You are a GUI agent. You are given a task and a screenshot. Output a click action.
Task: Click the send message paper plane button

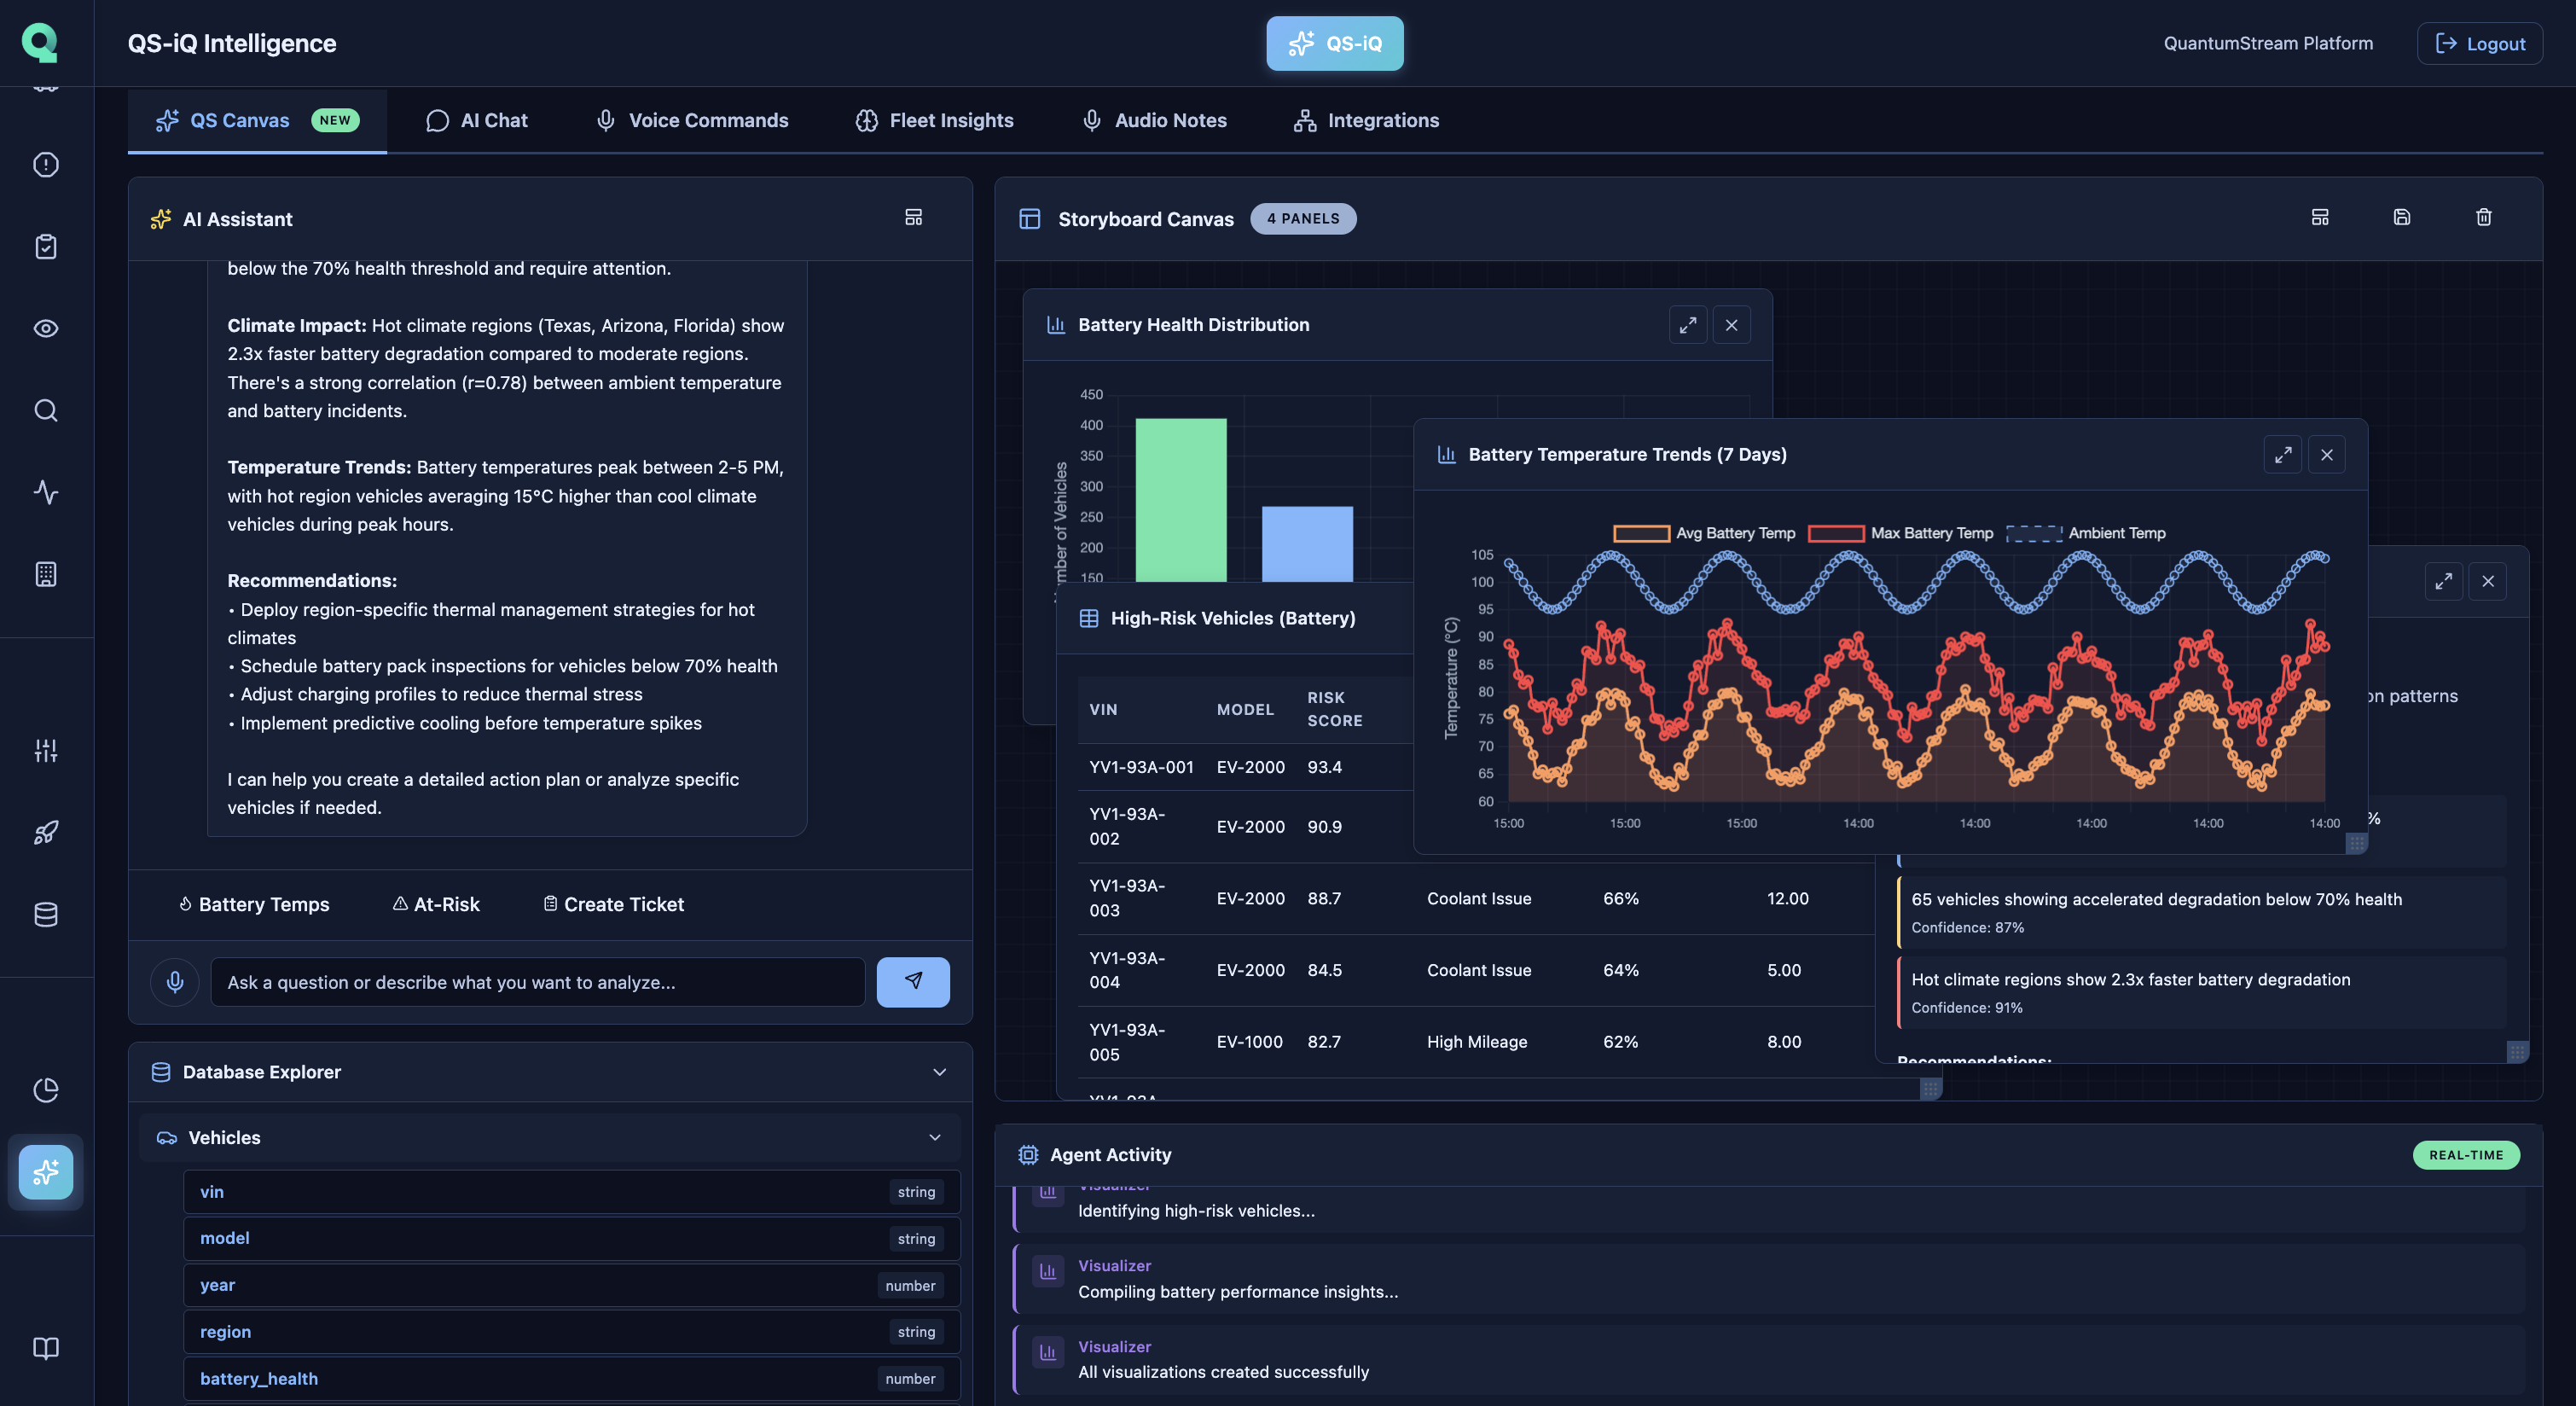[x=912, y=982]
